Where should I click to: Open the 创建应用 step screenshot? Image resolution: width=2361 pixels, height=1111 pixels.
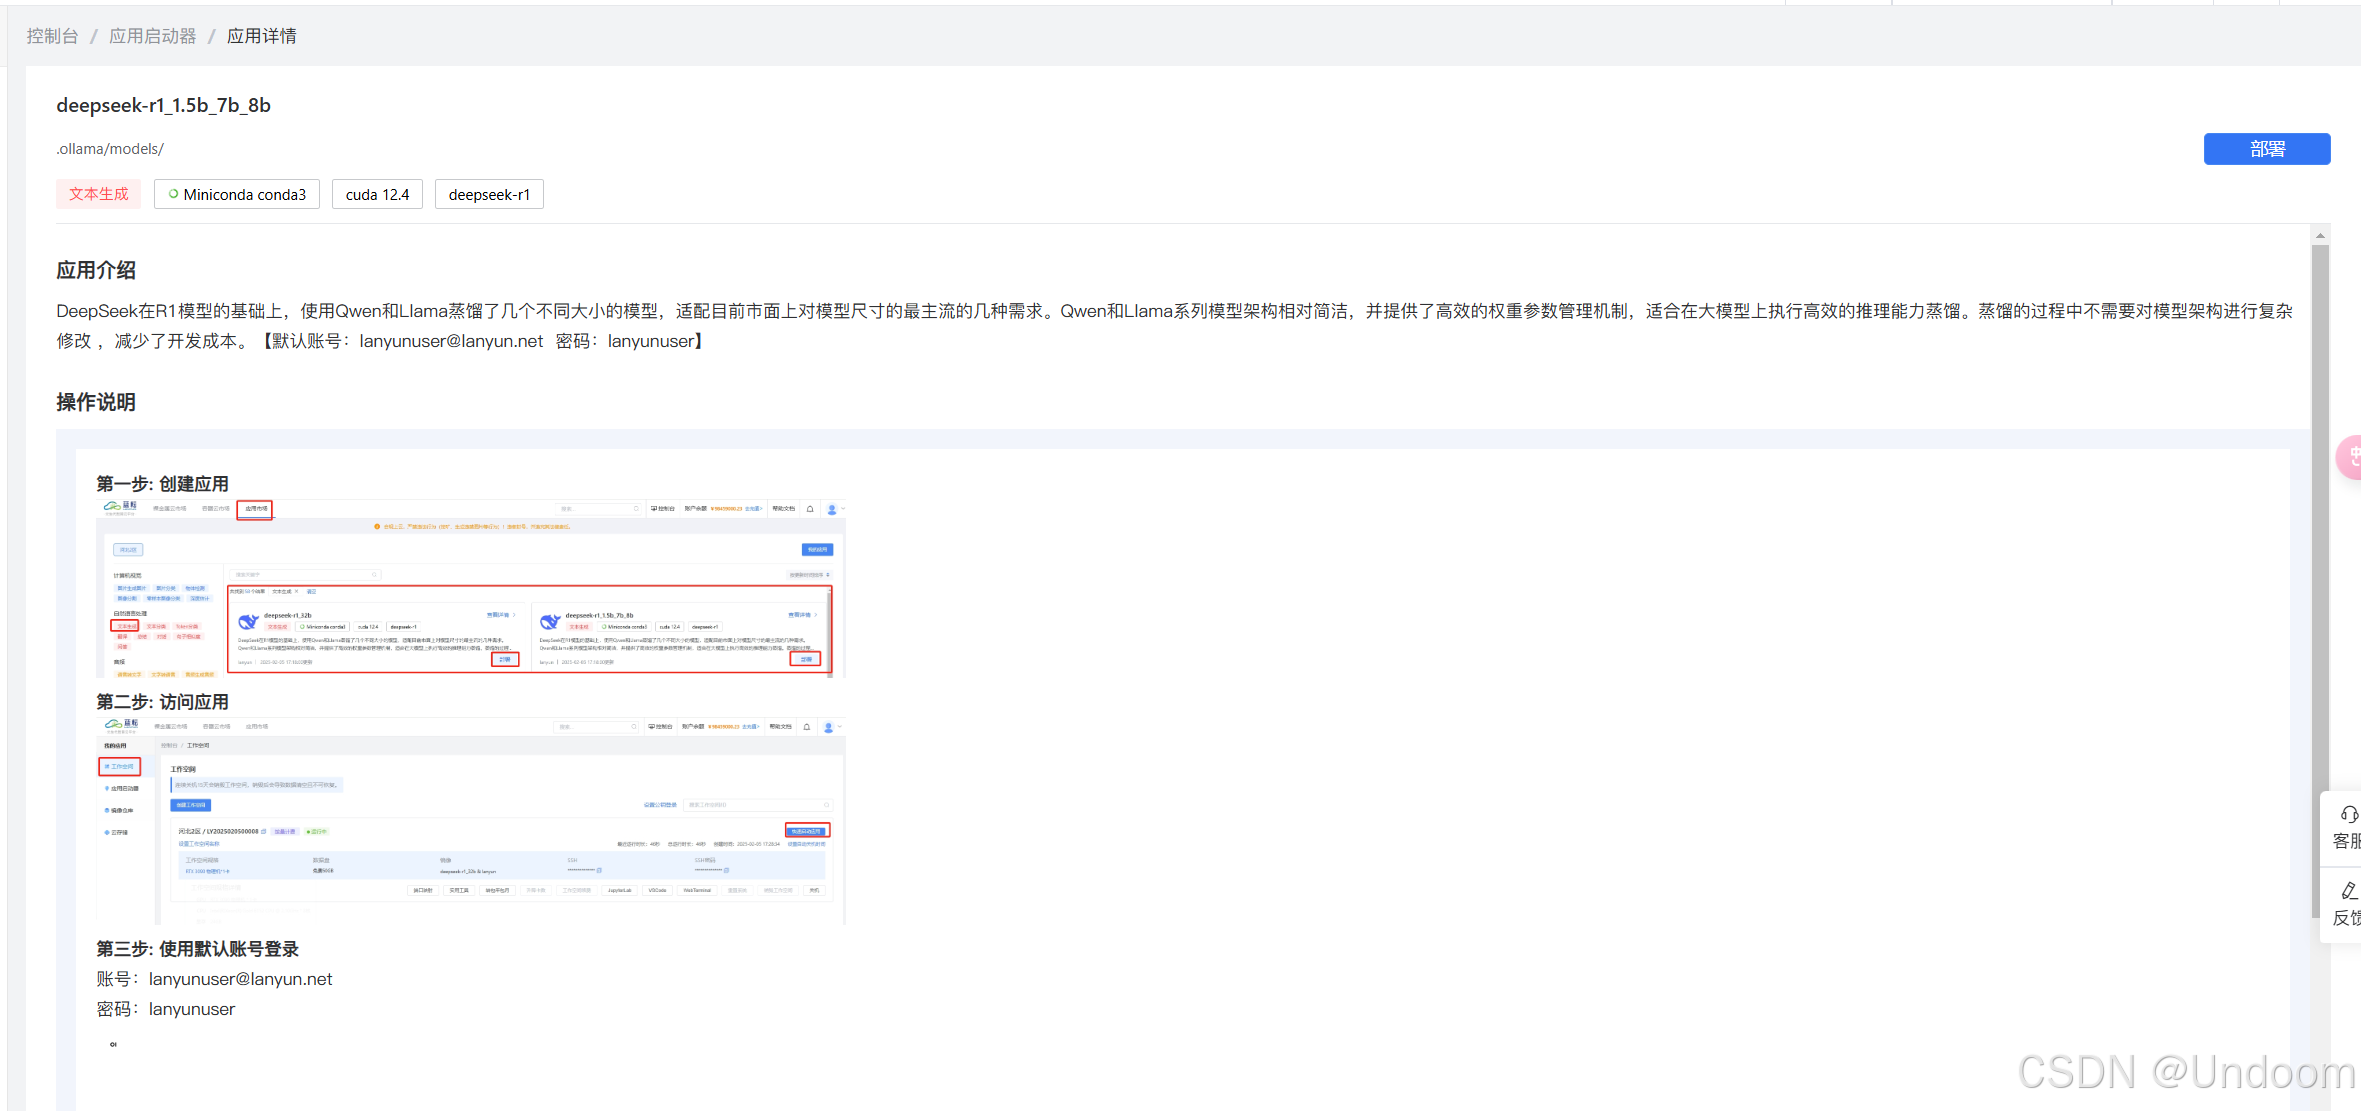tap(470, 588)
